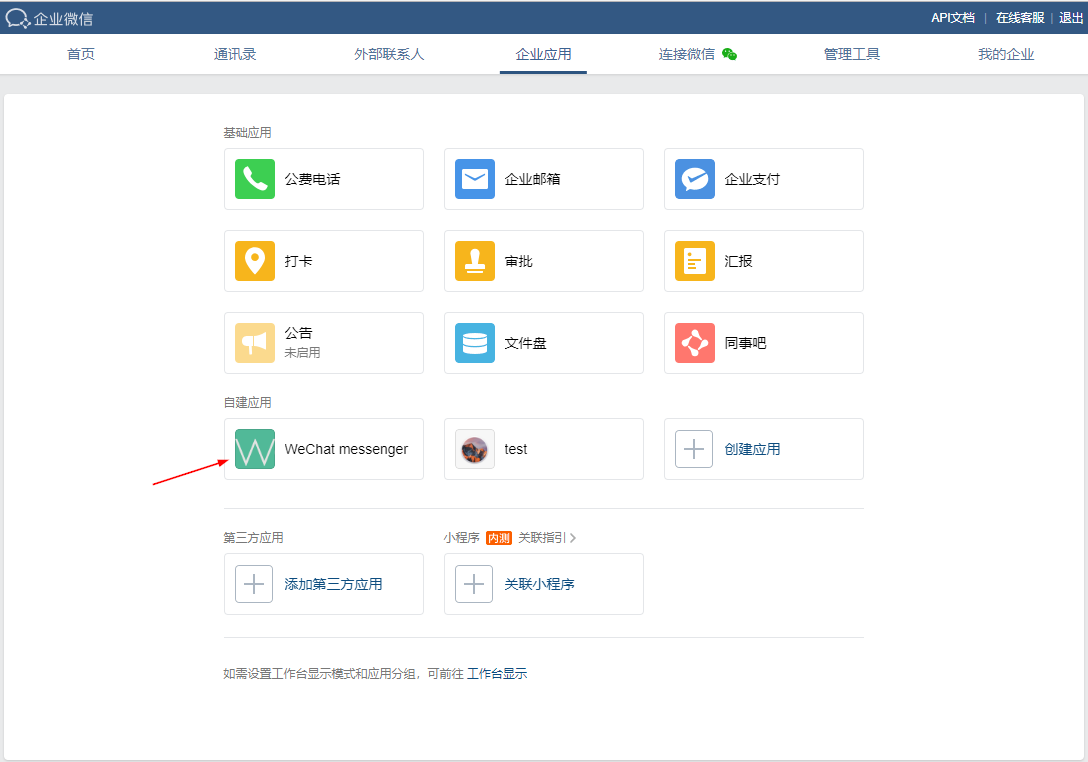1088x762 pixels.
Task: Click 创建应用 to create an app
Action: pyautogui.click(x=764, y=449)
